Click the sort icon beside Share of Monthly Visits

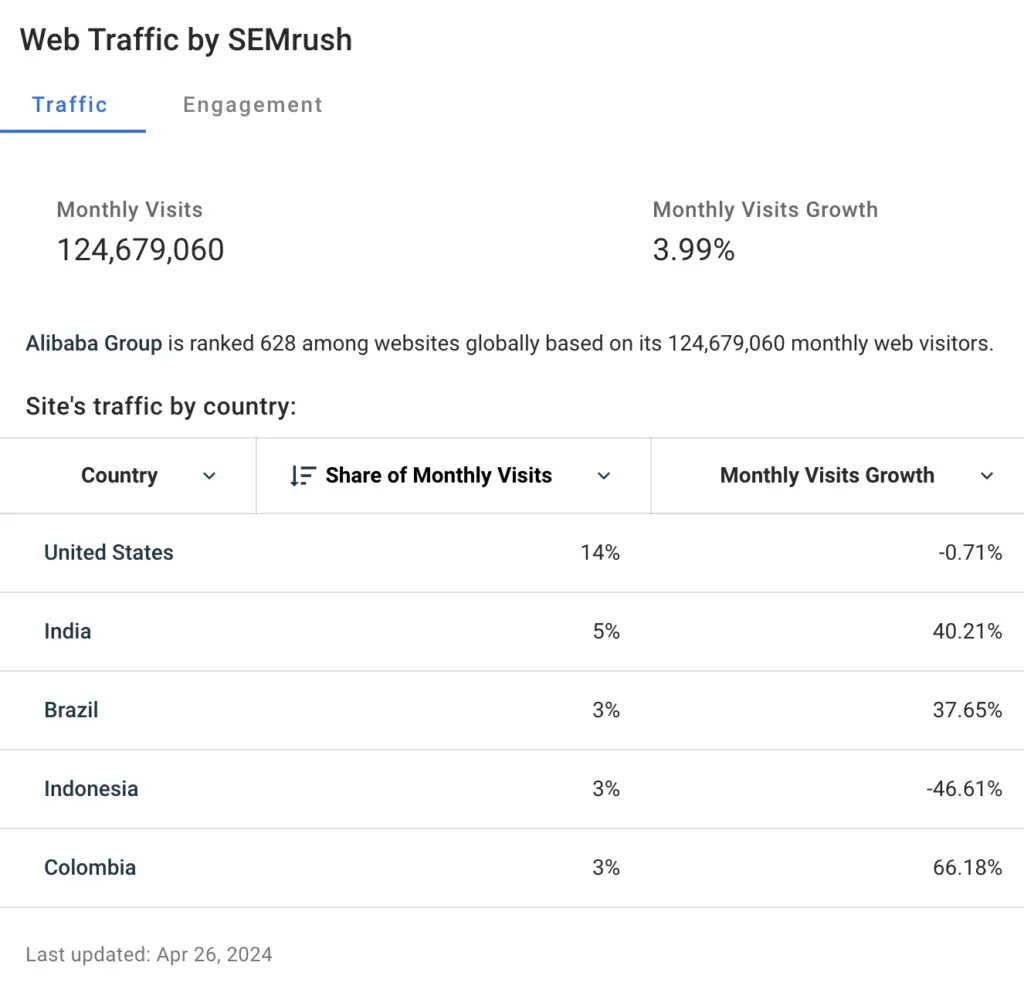tap(302, 476)
